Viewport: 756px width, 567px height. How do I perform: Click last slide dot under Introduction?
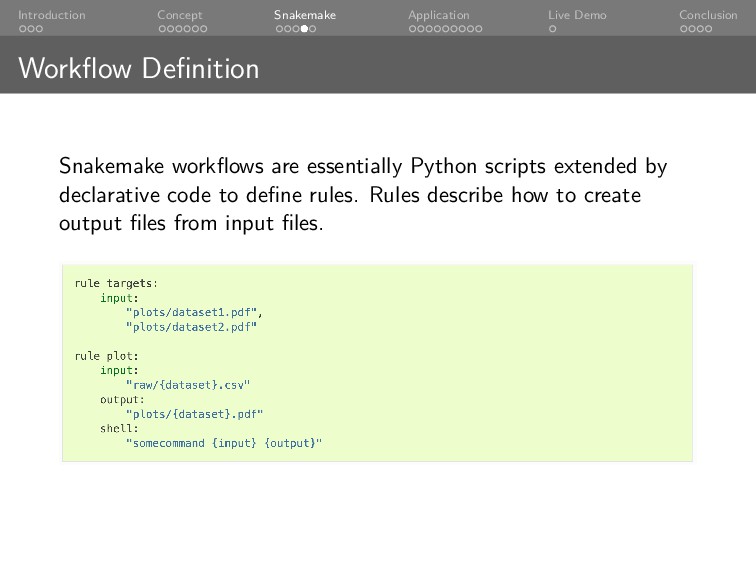click(40, 29)
